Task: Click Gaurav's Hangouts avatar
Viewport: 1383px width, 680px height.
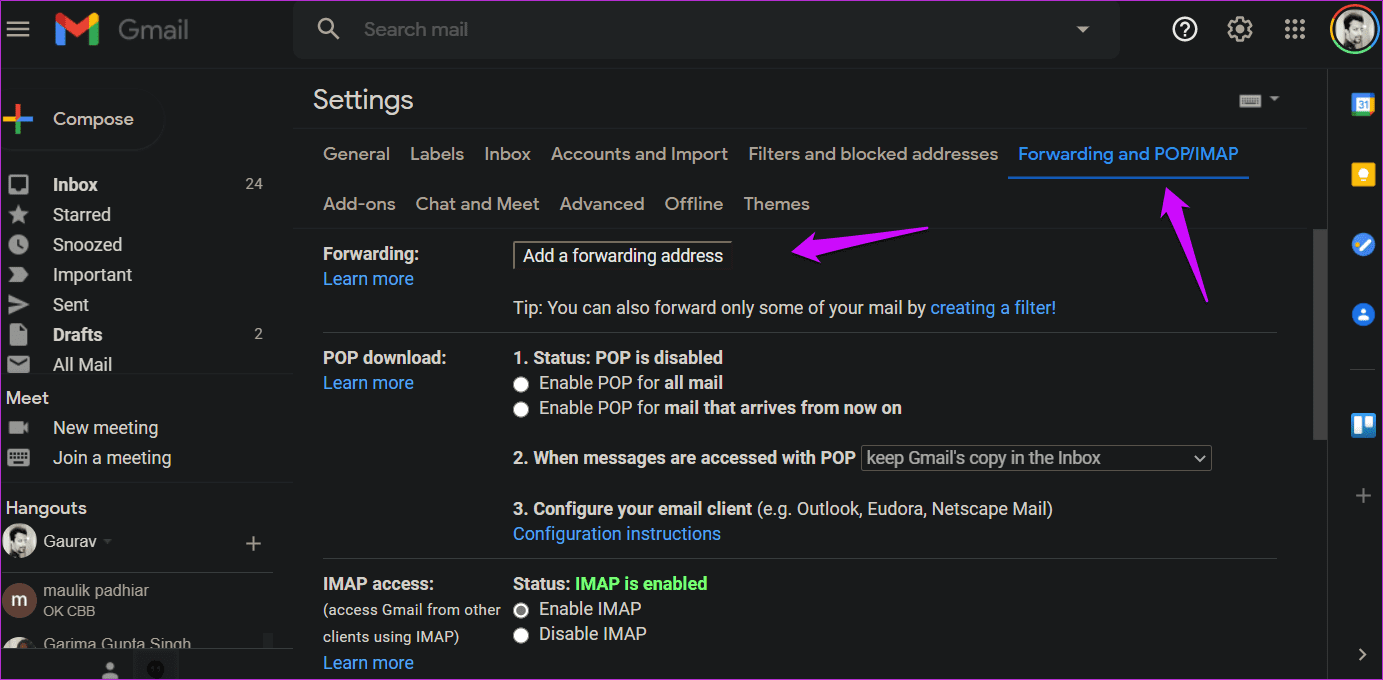Action: tap(19, 542)
